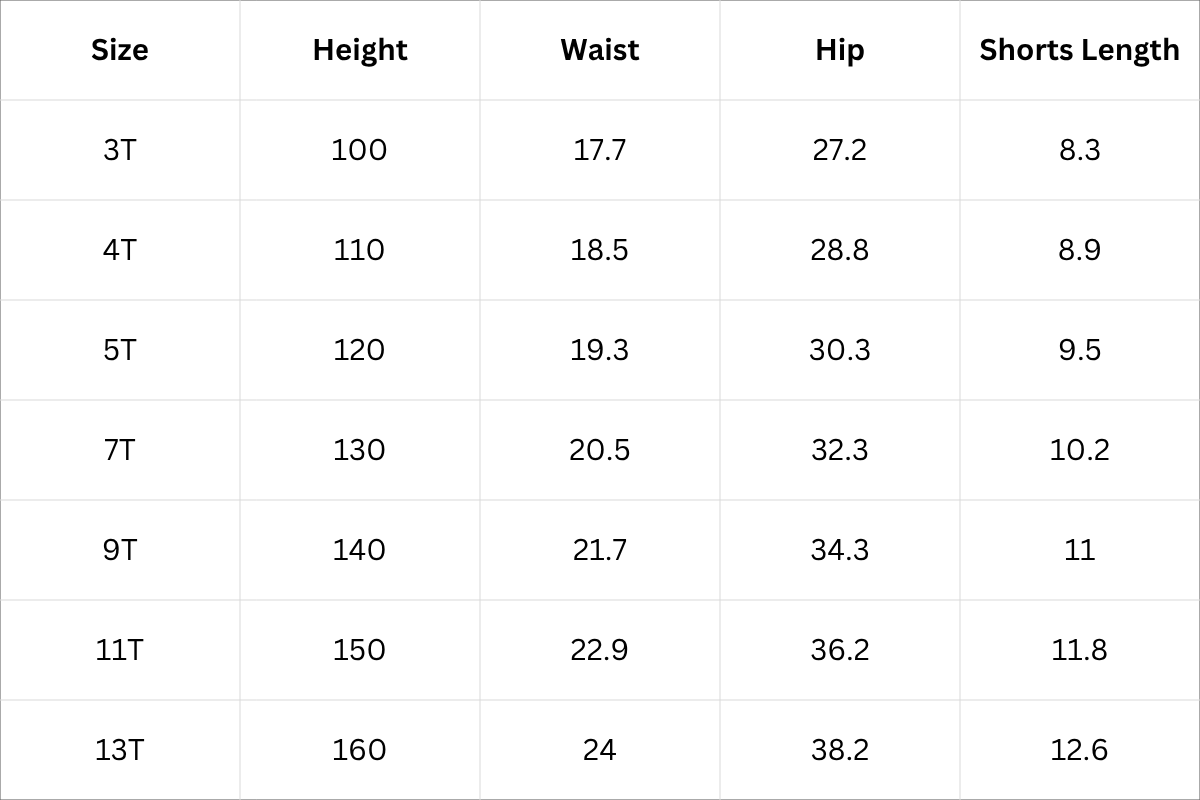The height and width of the screenshot is (800, 1200).
Task: Select the waist value 18.5
Action: (599, 250)
